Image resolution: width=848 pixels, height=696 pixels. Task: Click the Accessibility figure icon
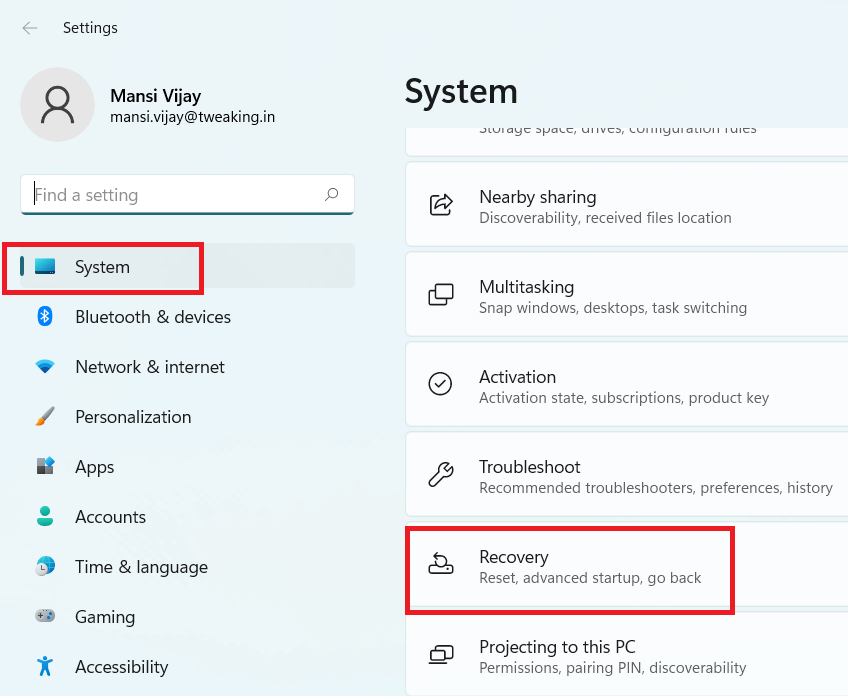pos(45,666)
